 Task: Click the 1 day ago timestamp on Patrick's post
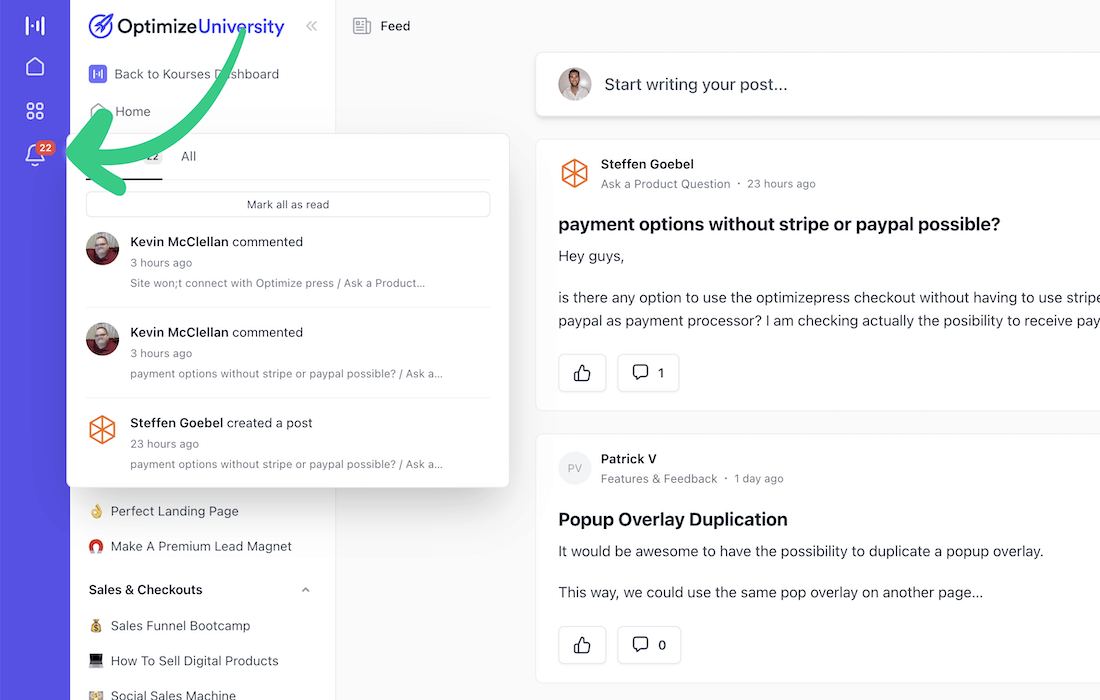[758, 478]
